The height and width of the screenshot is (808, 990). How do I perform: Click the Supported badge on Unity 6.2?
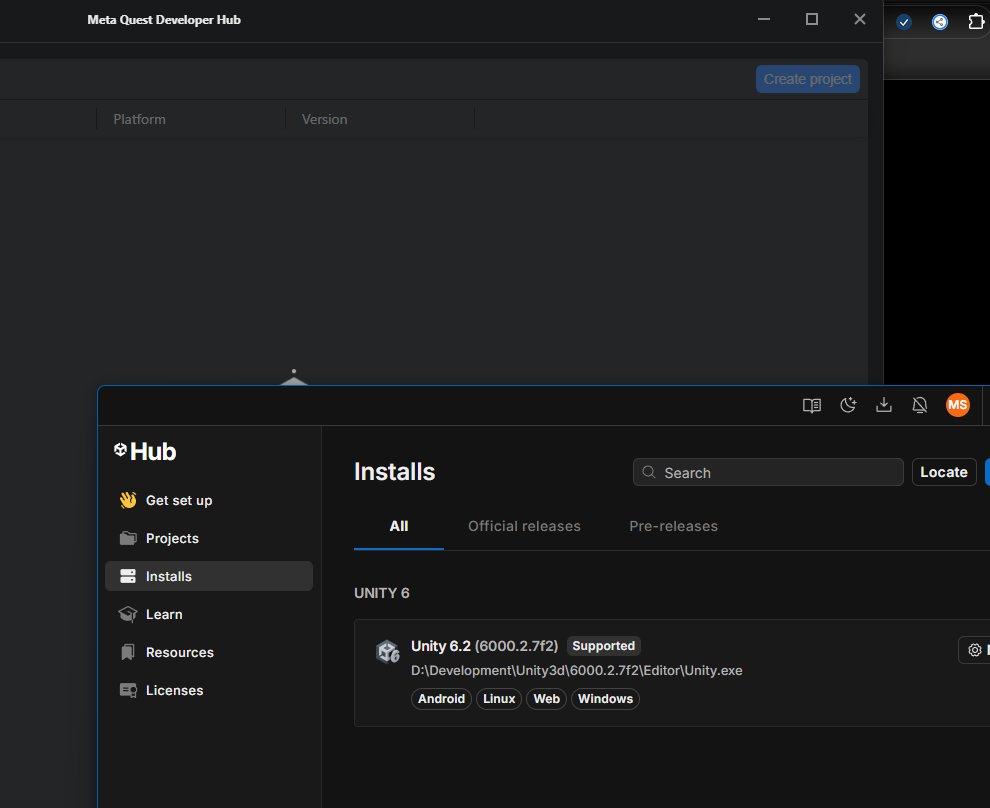tap(604, 646)
